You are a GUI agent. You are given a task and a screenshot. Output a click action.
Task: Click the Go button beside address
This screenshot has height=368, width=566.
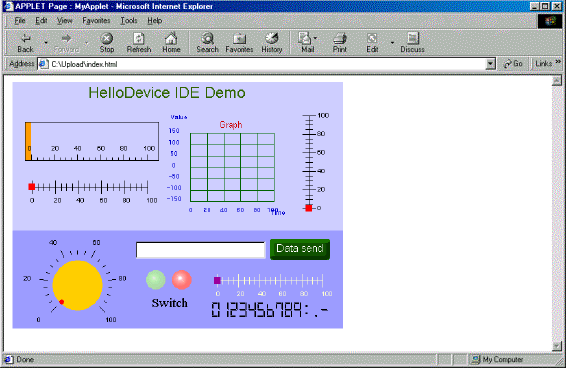tap(513, 64)
